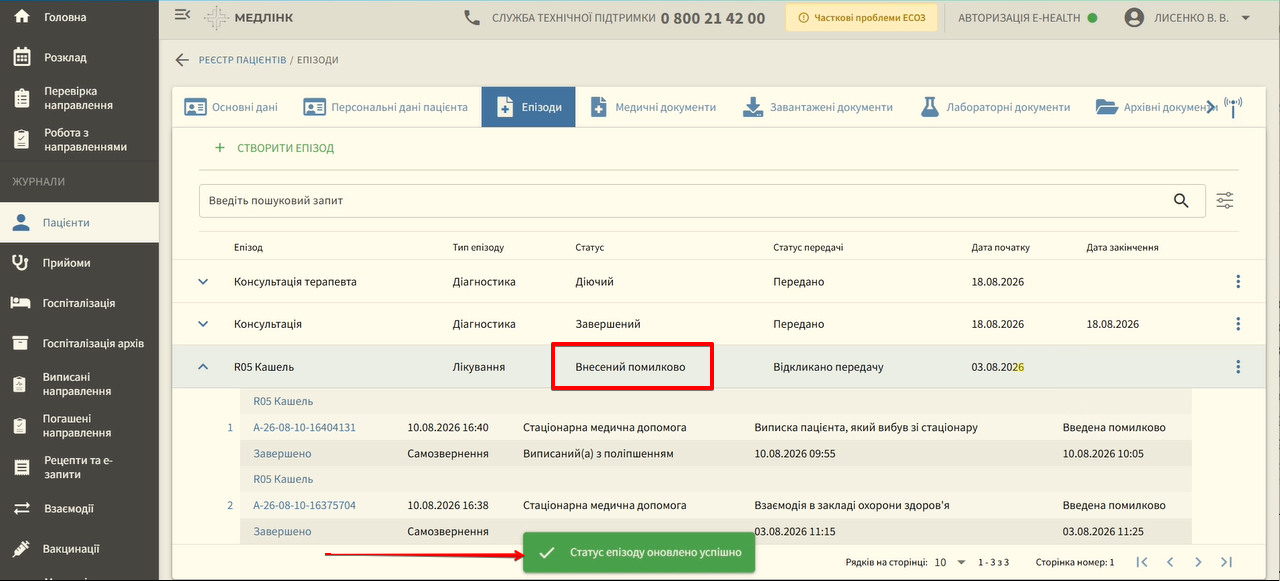The width and height of the screenshot is (1280, 581).
Task: Open three-dot menu for R05 Кашель episode
Action: click(1238, 367)
